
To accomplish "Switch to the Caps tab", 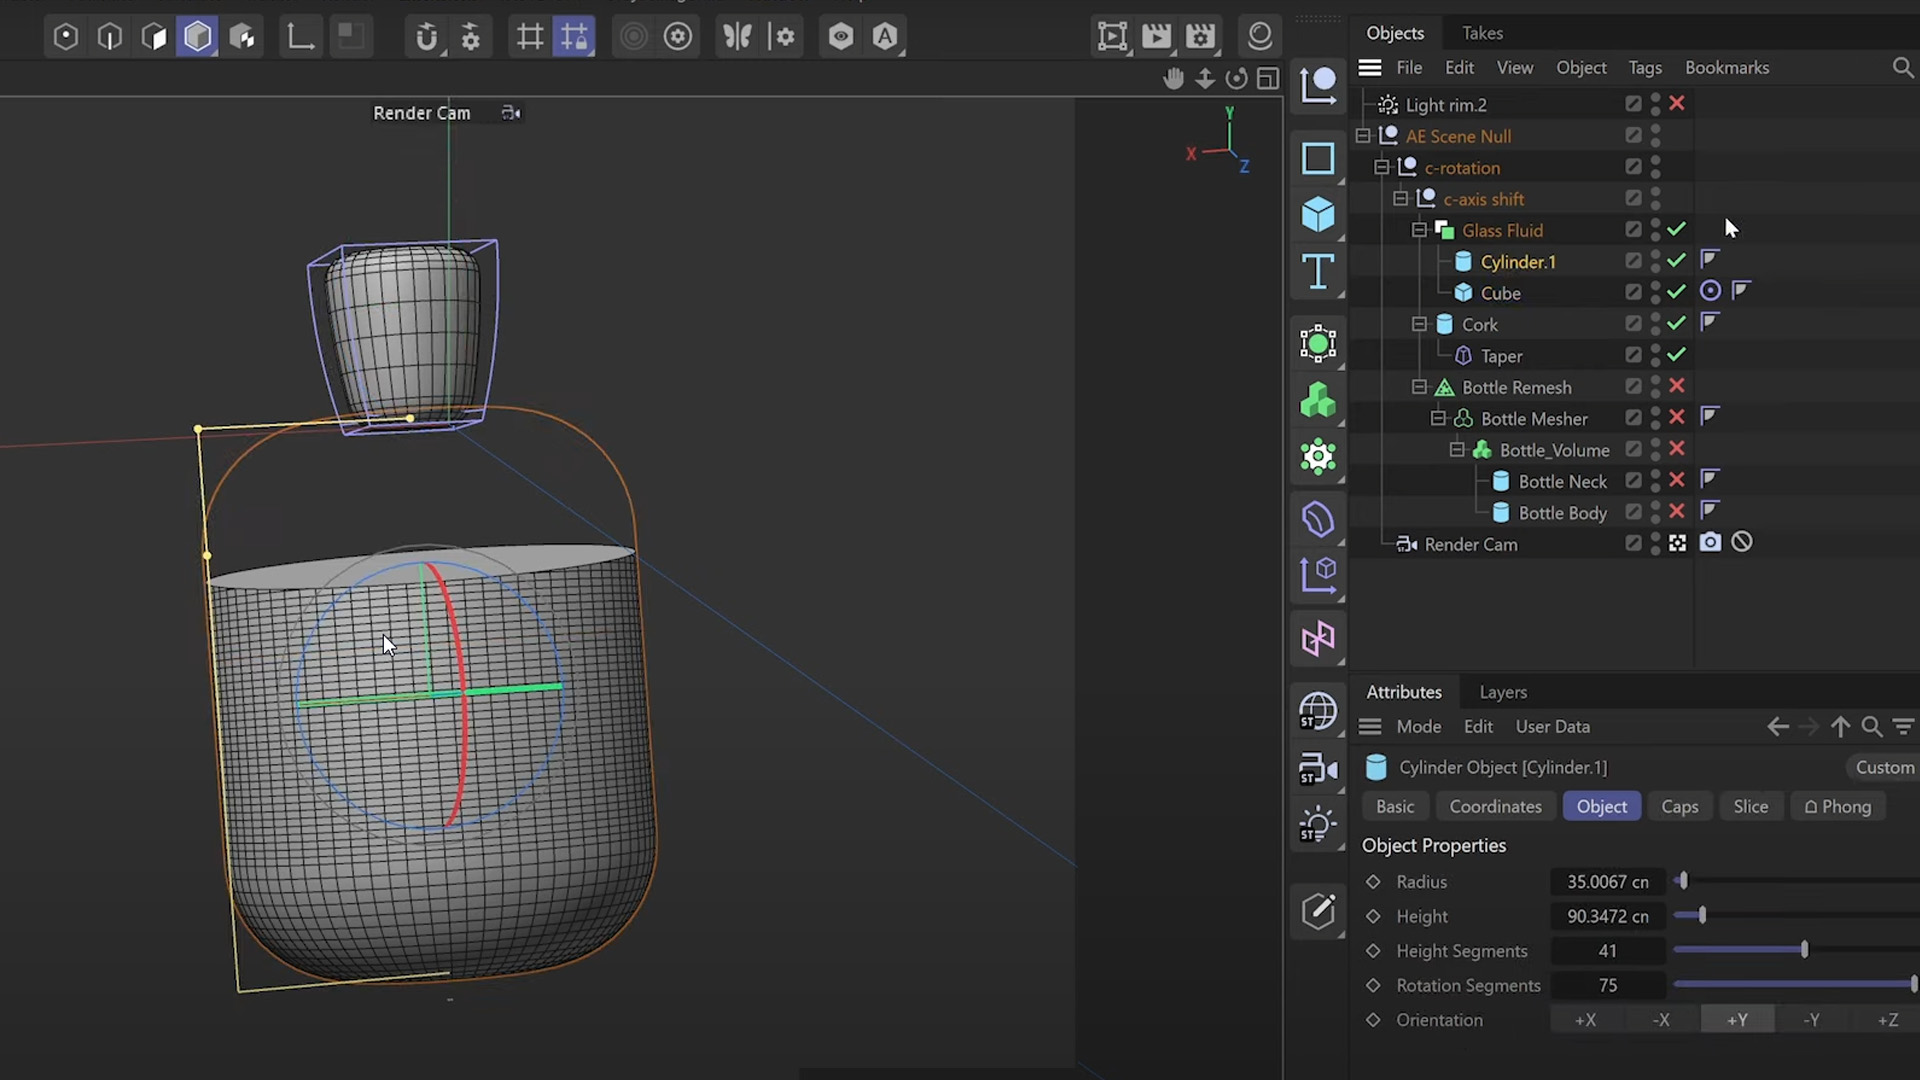I will [1679, 806].
